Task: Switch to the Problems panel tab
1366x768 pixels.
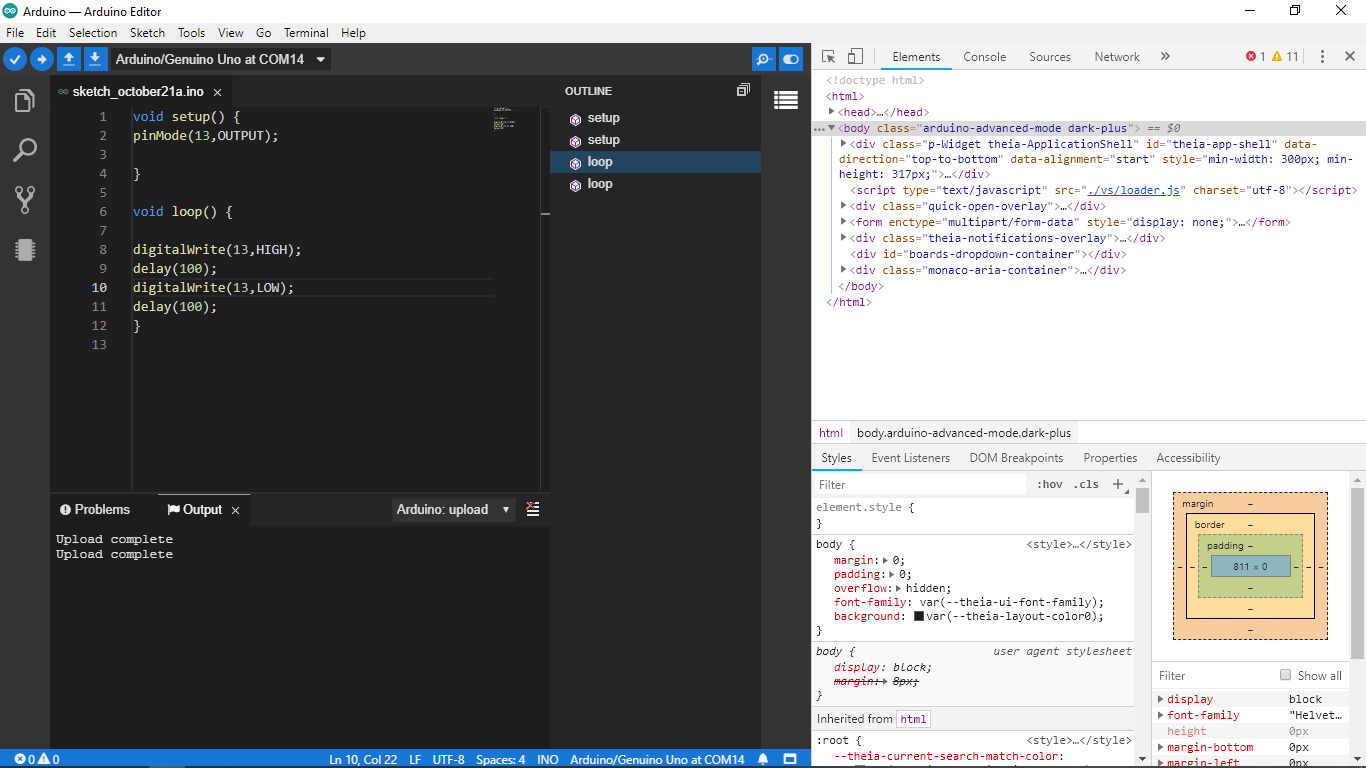Action: coord(95,510)
